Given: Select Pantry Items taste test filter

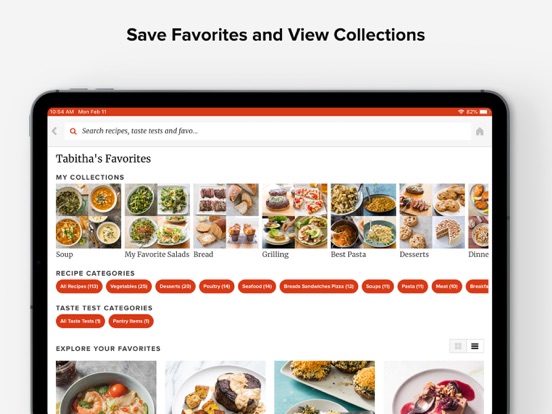Looking at the screenshot, I should coord(131,321).
